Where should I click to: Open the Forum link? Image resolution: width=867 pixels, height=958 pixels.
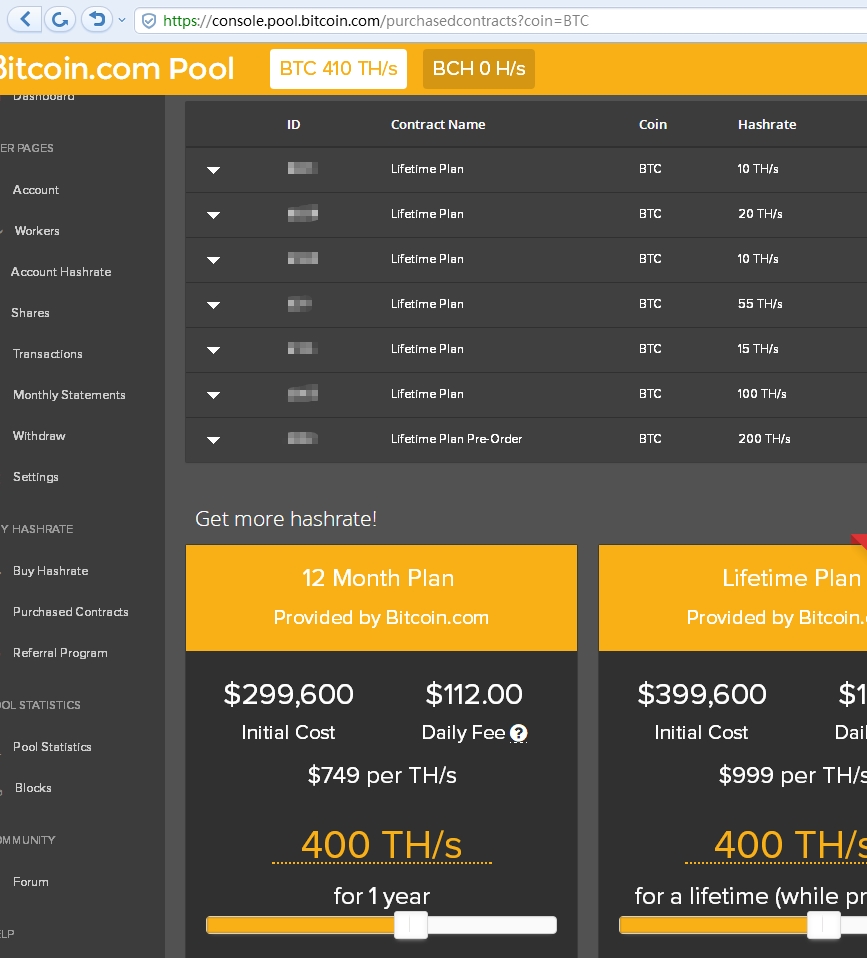point(31,882)
